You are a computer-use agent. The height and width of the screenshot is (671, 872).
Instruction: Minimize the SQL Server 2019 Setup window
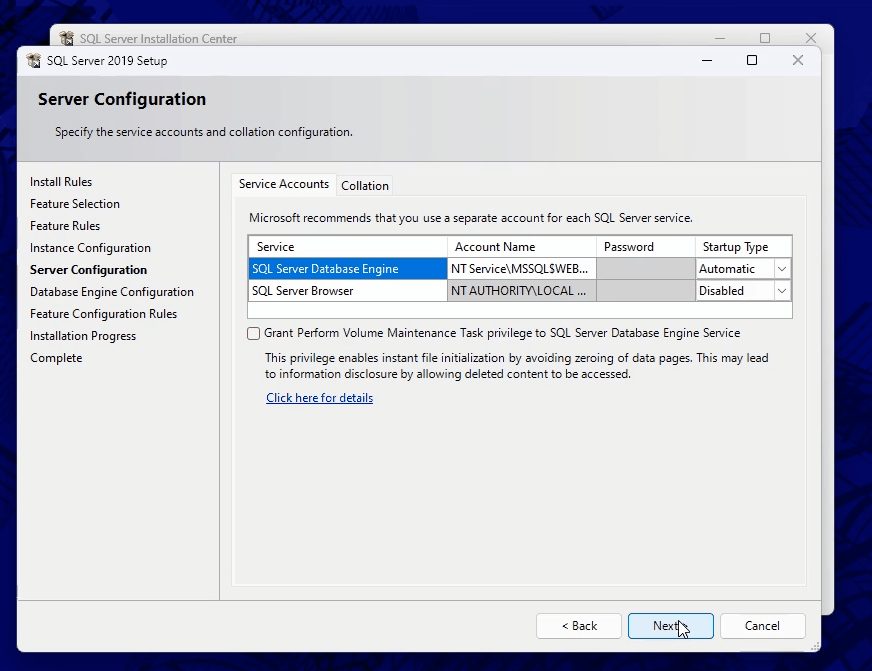coord(706,60)
